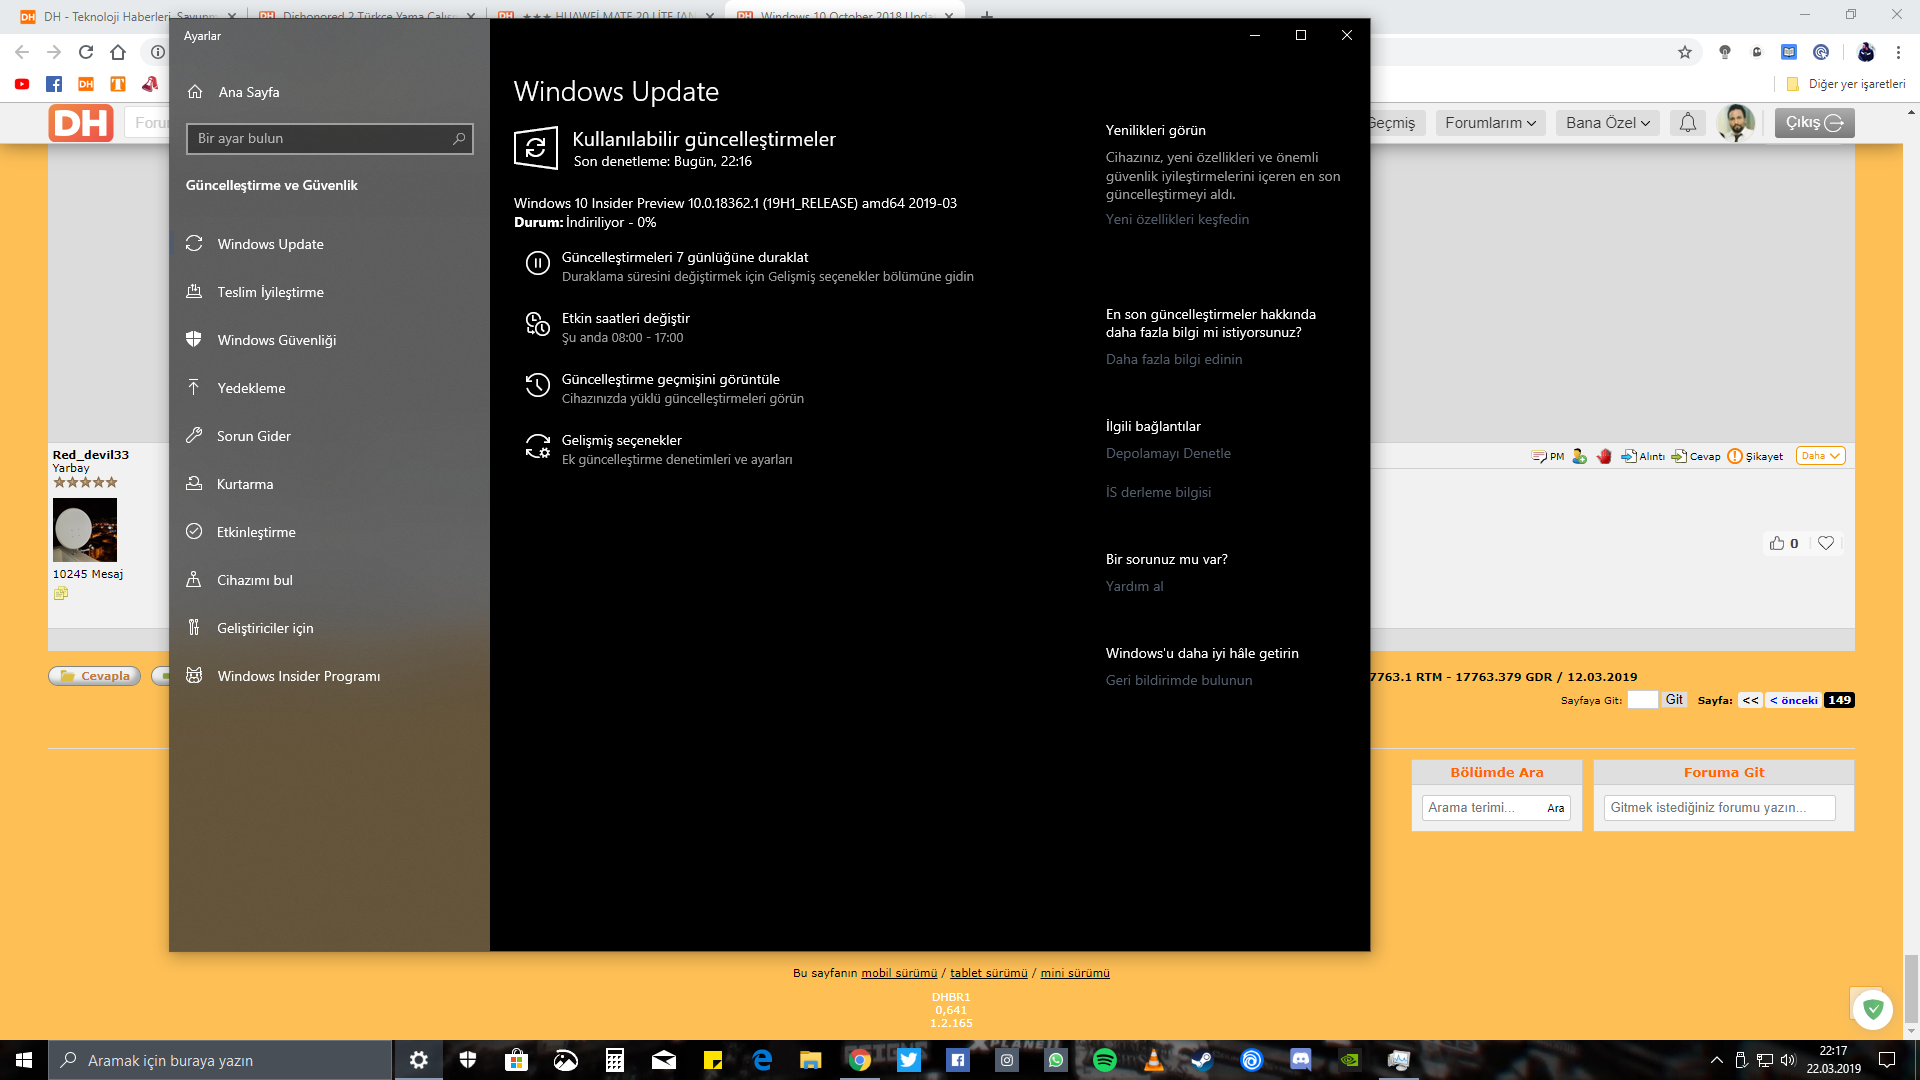Viewport: 1920px width, 1080px height.
Task: Open İS derleme bilgisi link
Action: tap(1158, 492)
